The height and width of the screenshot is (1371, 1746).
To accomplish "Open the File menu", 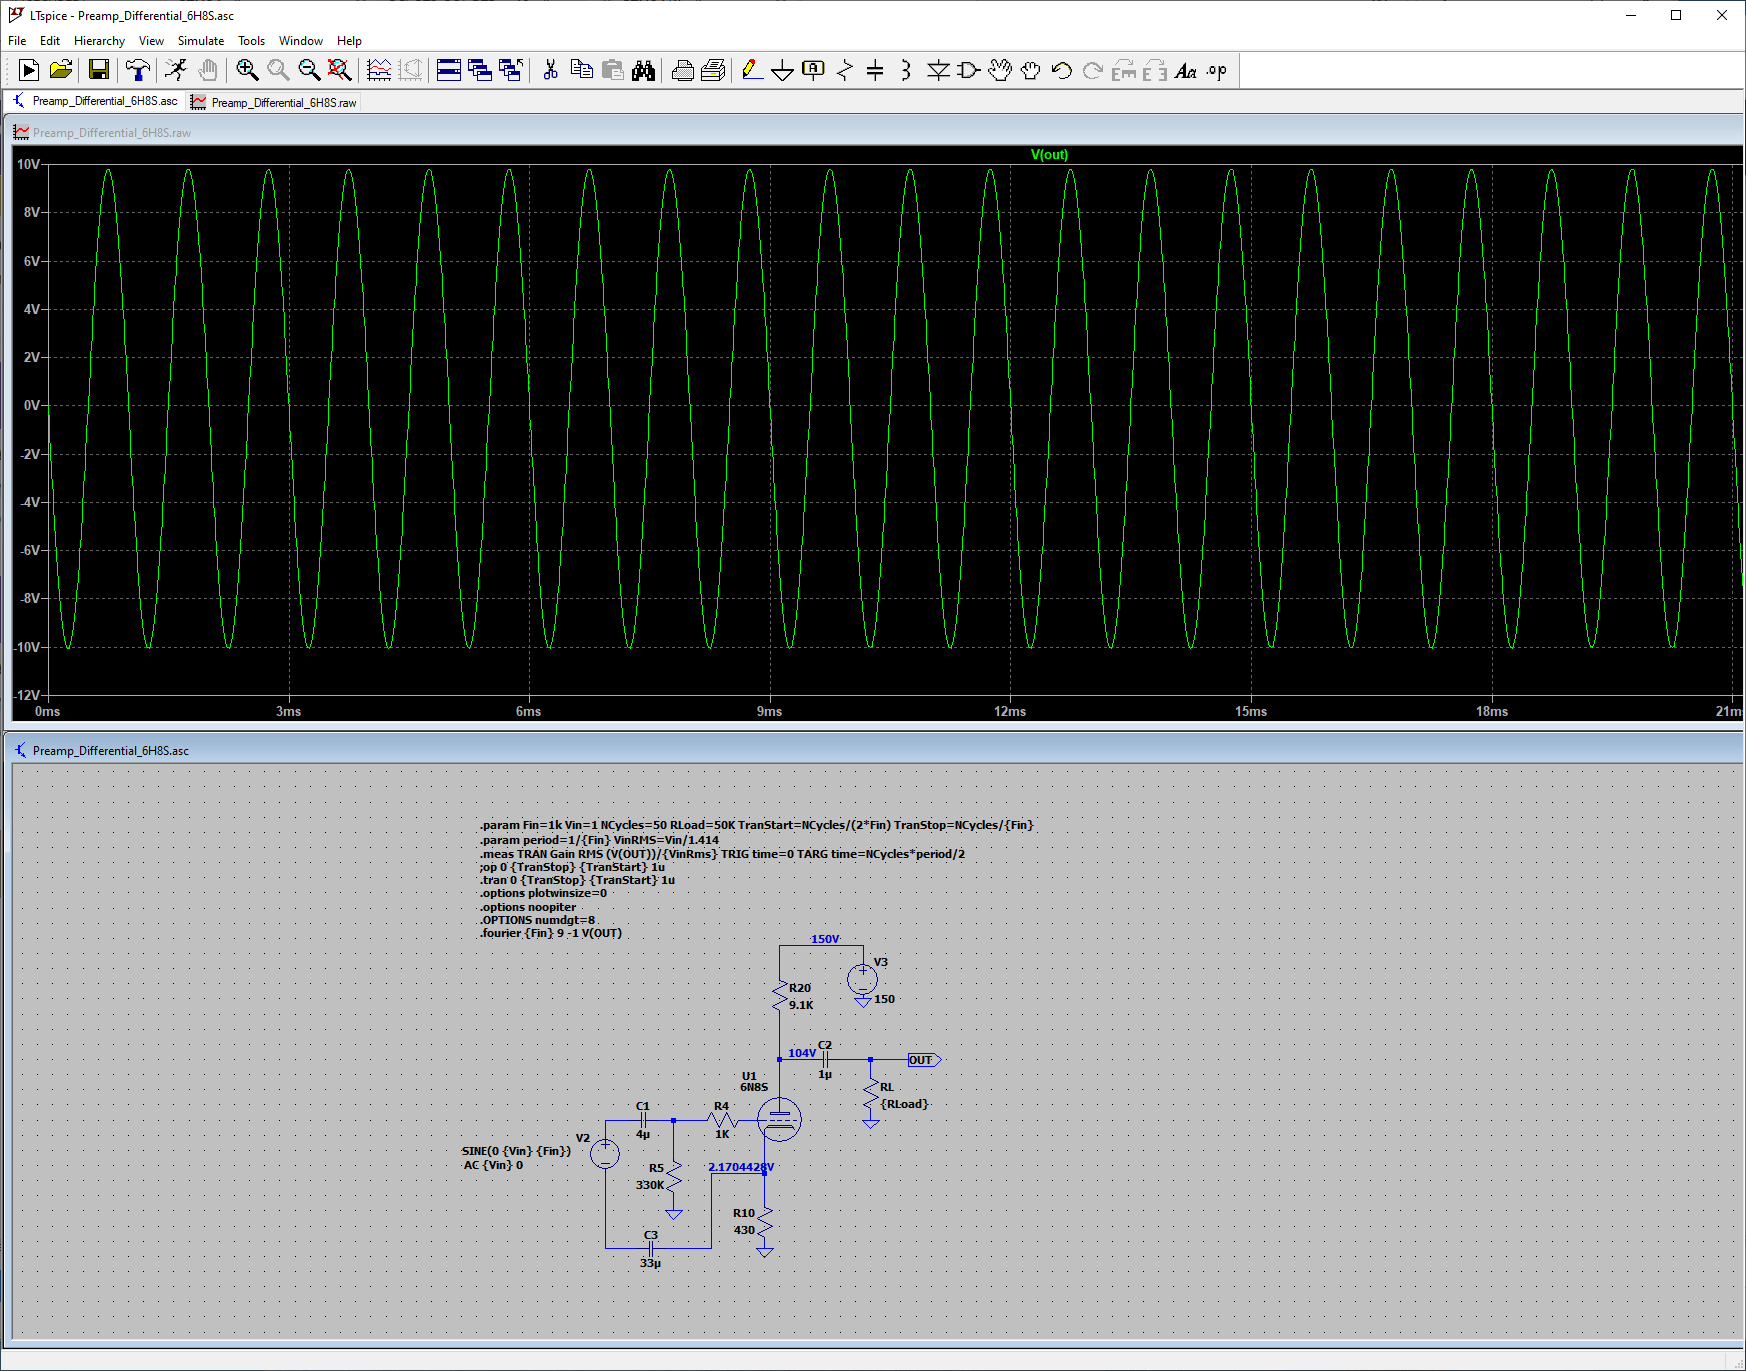I will [x=17, y=41].
